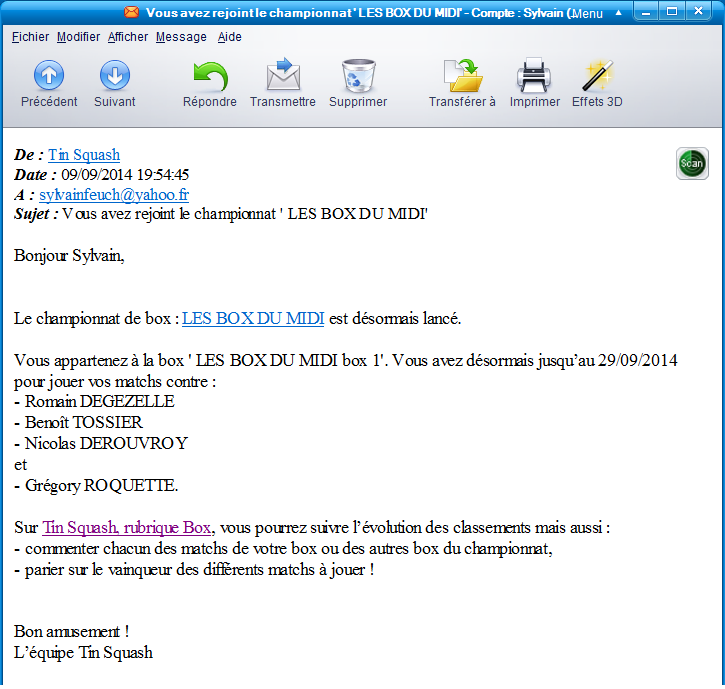Open Effets 3D magic wand
This screenshot has height=689, width=725.
pos(597,84)
